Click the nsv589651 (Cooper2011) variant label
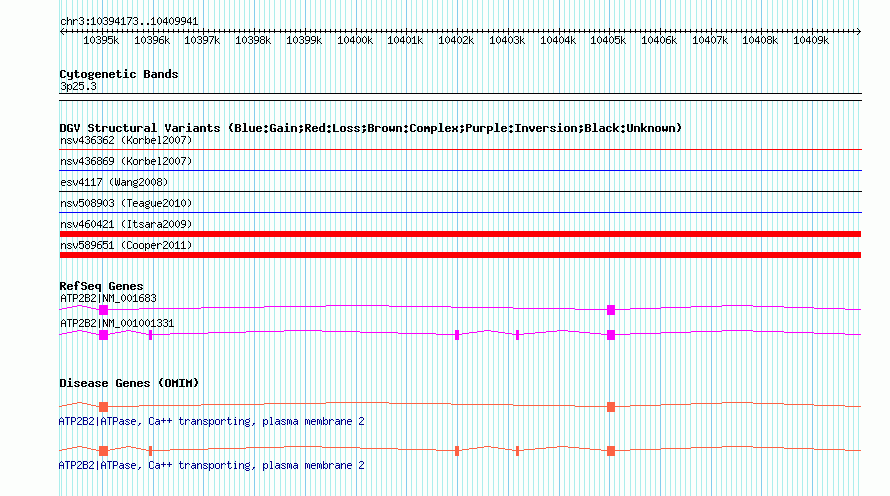This screenshot has width=890, height=496. click(126, 245)
